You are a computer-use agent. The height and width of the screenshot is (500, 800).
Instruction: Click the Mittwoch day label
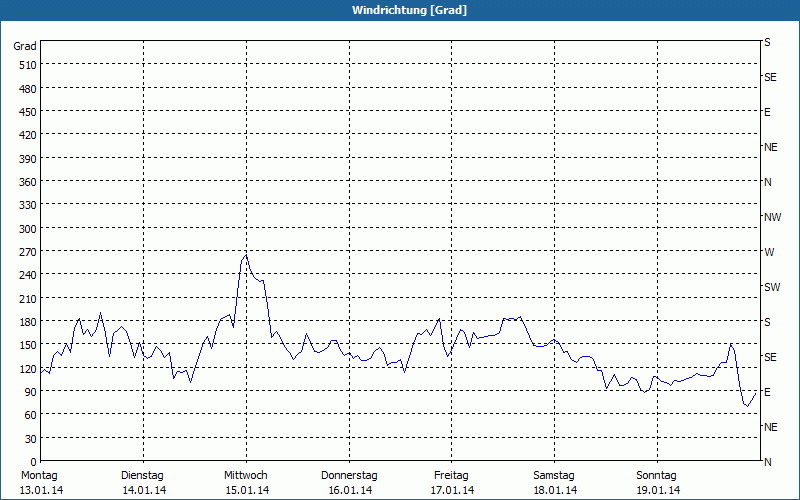click(x=245, y=475)
